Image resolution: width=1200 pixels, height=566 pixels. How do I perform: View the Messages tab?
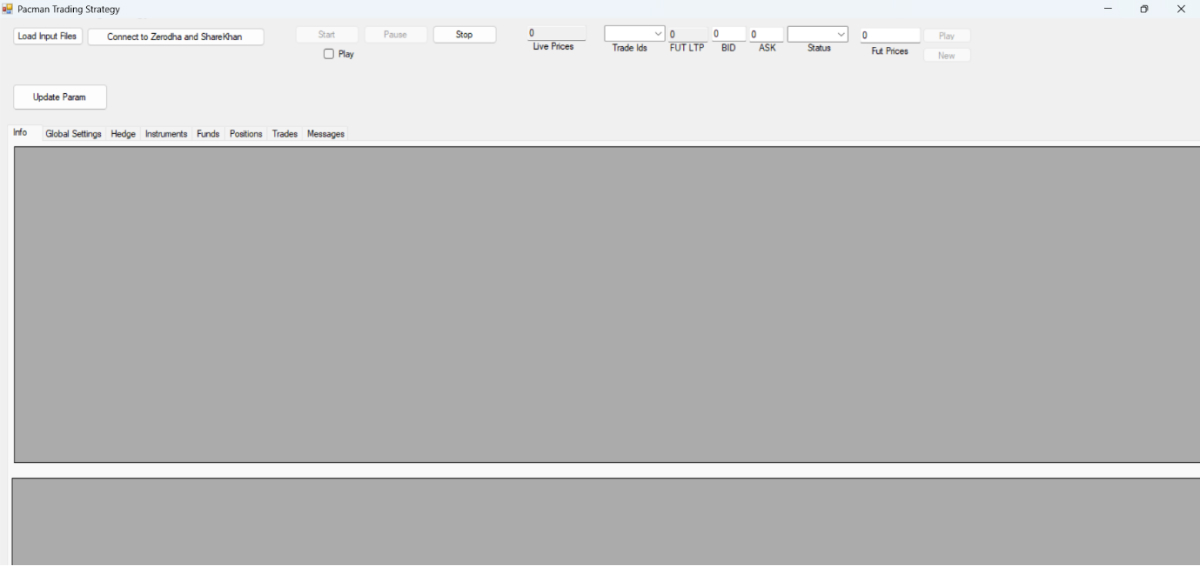point(326,134)
